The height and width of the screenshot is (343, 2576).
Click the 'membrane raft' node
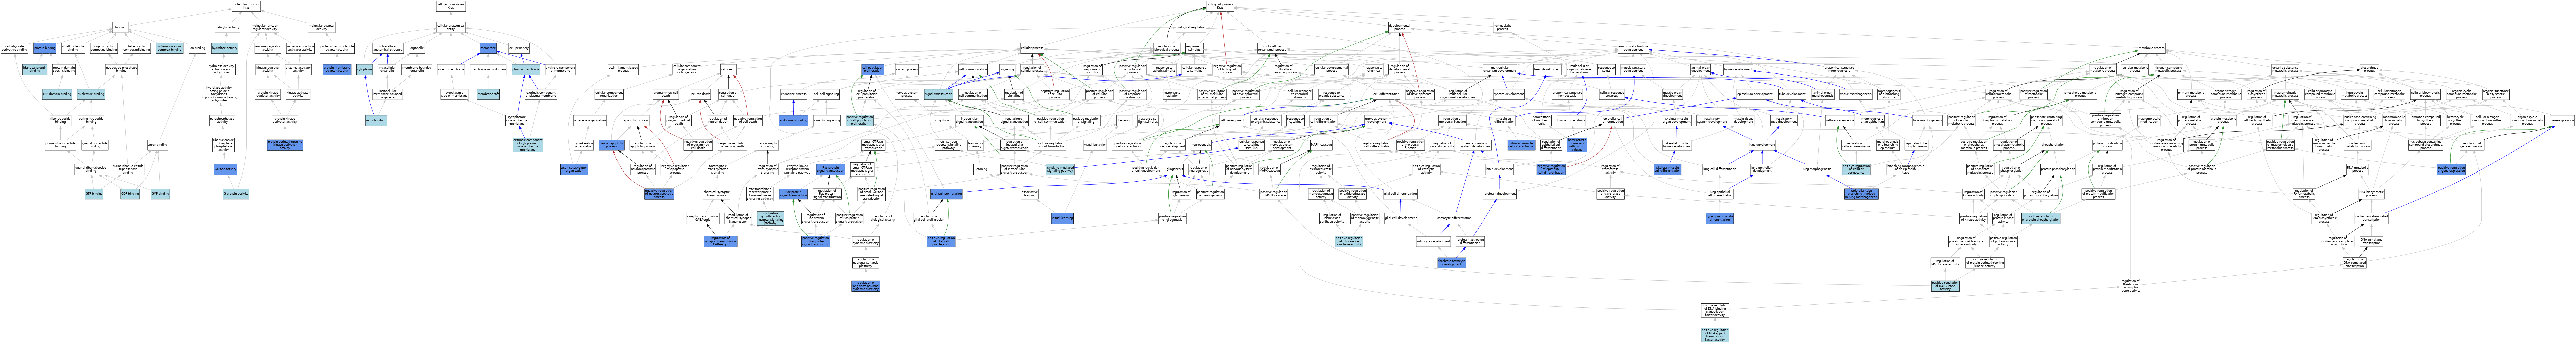click(x=488, y=94)
